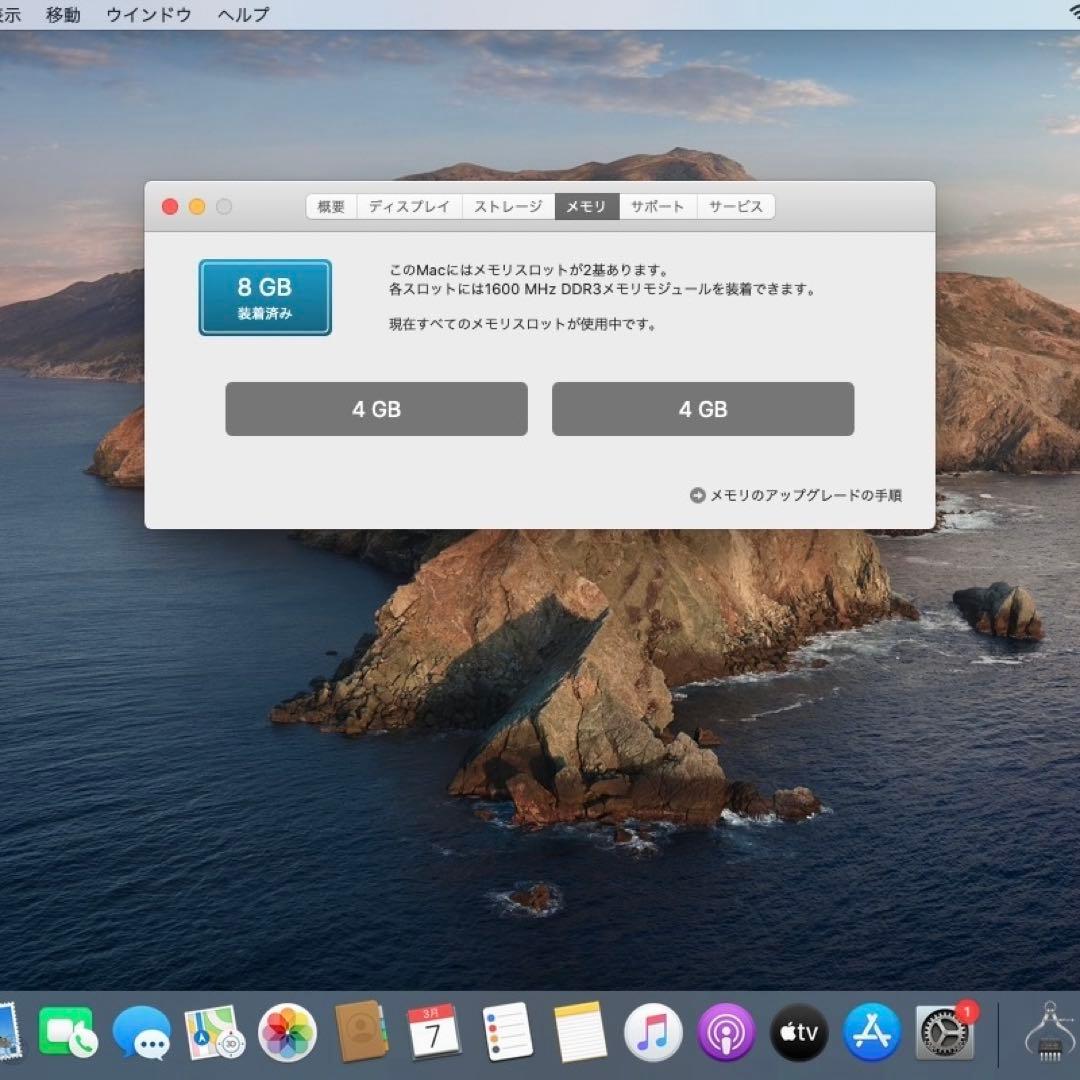Open the ウインドウ menu
Viewport: 1080px width, 1080px height.
coord(148,14)
